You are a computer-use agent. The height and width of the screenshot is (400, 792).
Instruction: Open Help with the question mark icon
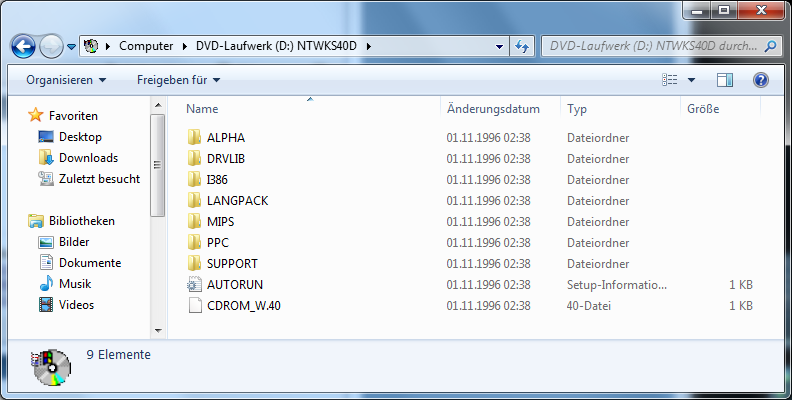[x=761, y=80]
